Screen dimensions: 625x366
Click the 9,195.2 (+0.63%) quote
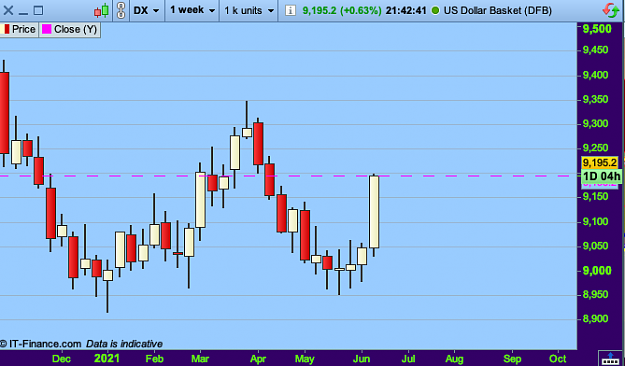point(342,10)
